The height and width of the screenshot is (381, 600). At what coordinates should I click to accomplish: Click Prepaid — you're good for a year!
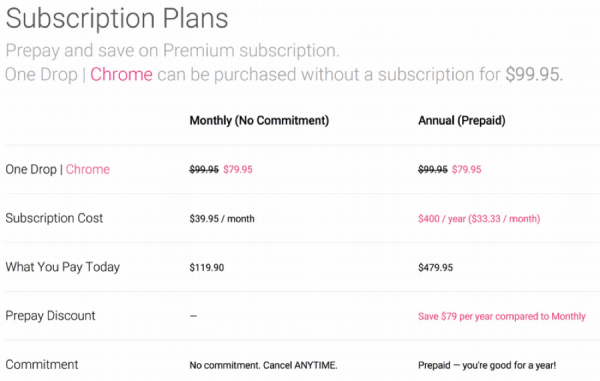487,365
